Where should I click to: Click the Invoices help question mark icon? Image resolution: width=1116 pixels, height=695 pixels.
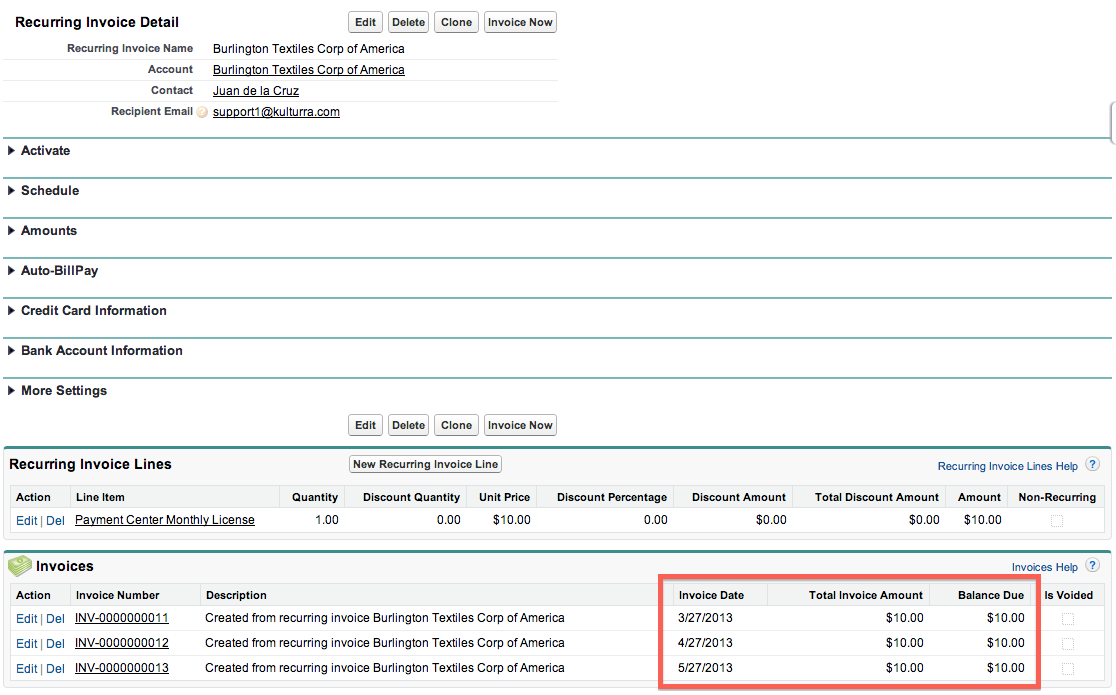(x=1092, y=567)
